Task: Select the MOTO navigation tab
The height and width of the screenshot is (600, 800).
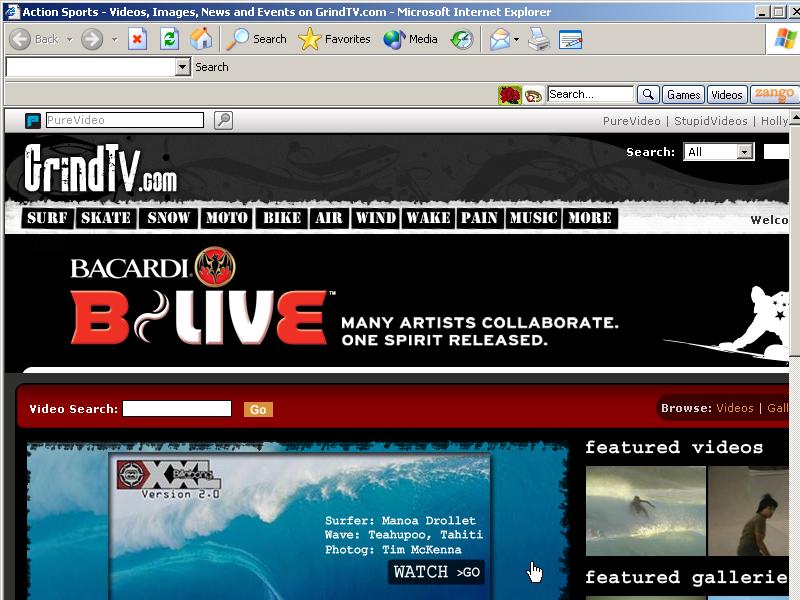Action: coord(227,218)
